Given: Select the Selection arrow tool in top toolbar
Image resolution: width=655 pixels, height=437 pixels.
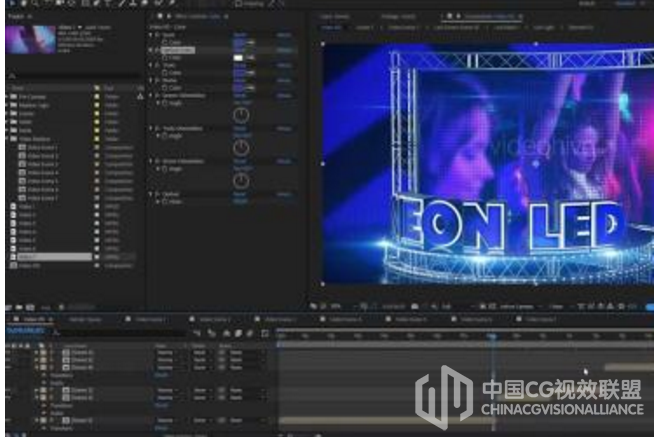Looking at the screenshot, I should 13,3.
